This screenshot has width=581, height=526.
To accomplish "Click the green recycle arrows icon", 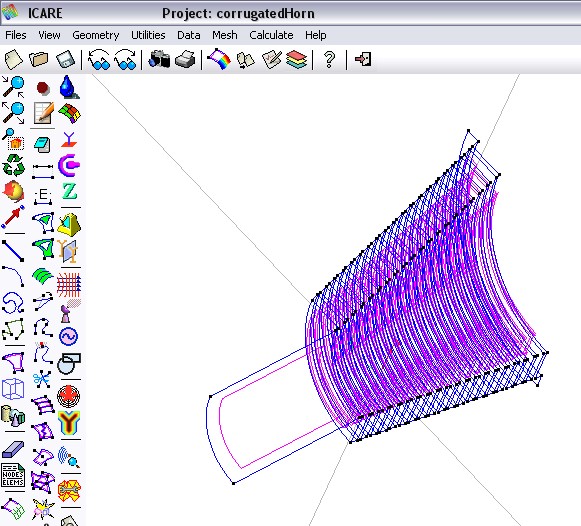I will click(13, 165).
